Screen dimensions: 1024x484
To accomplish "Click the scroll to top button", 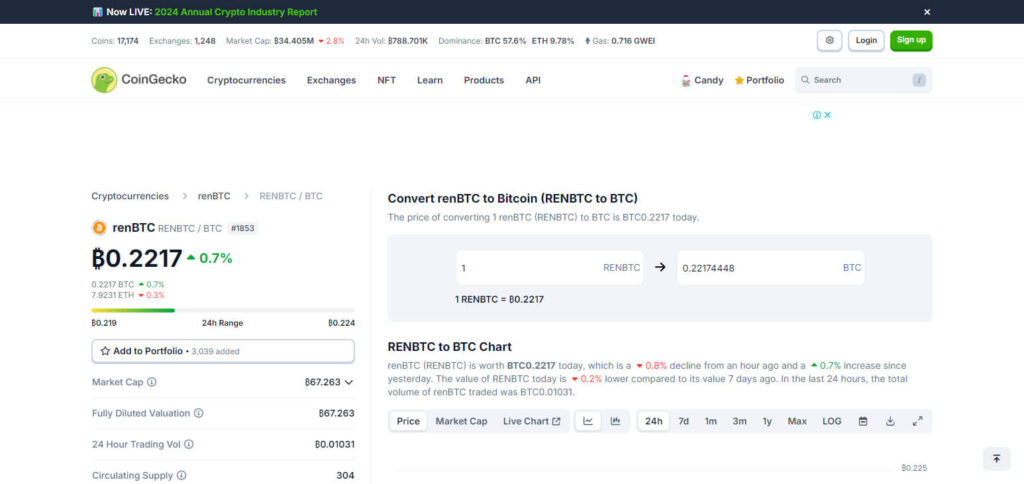I will click(997, 459).
